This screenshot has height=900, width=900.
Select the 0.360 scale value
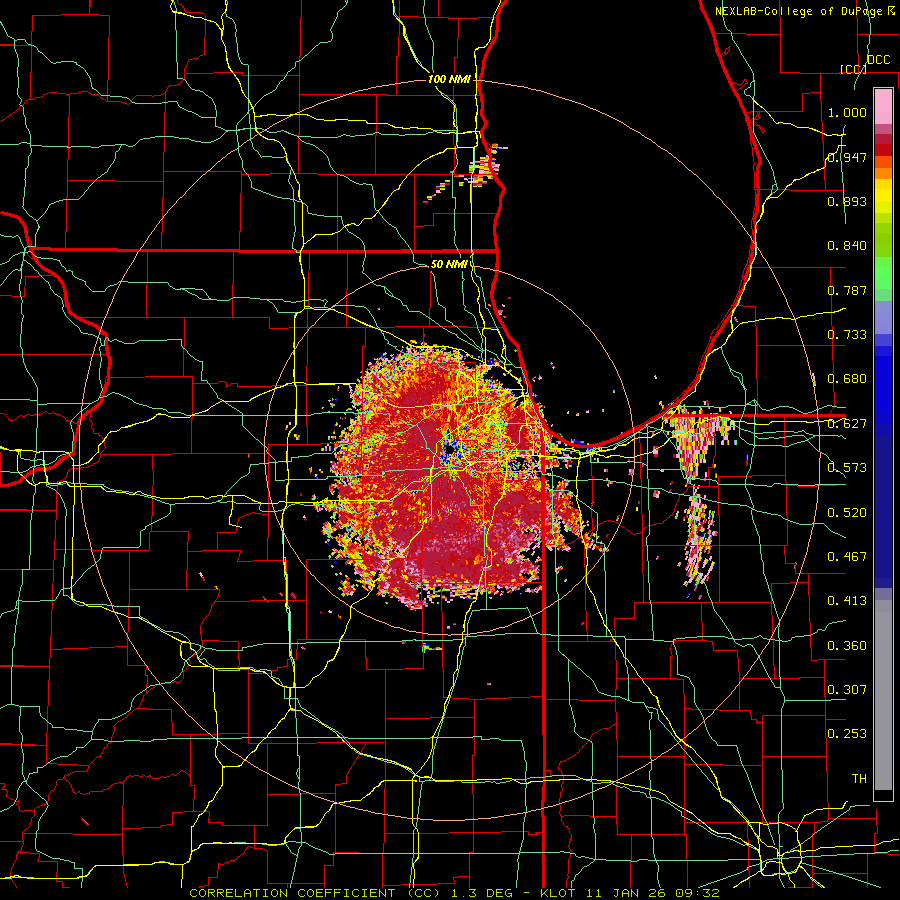tap(847, 646)
